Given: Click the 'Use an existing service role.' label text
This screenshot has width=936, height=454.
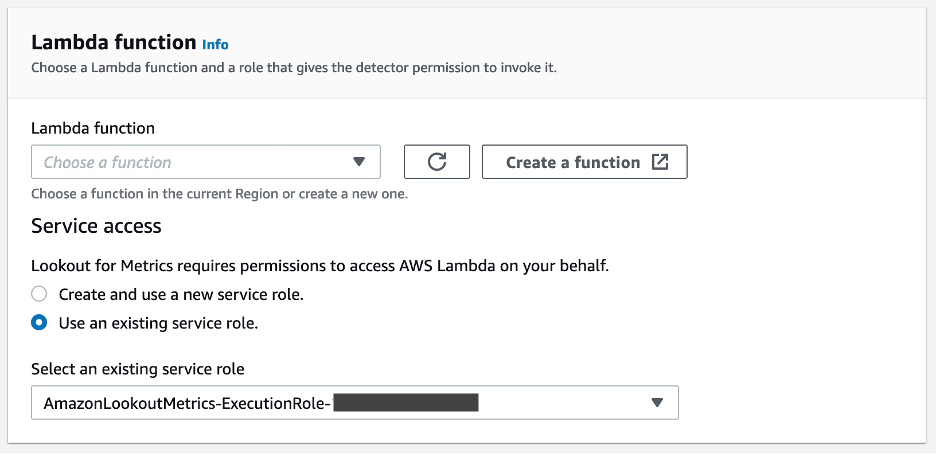Looking at the screenshot, I should coord(158,323).
